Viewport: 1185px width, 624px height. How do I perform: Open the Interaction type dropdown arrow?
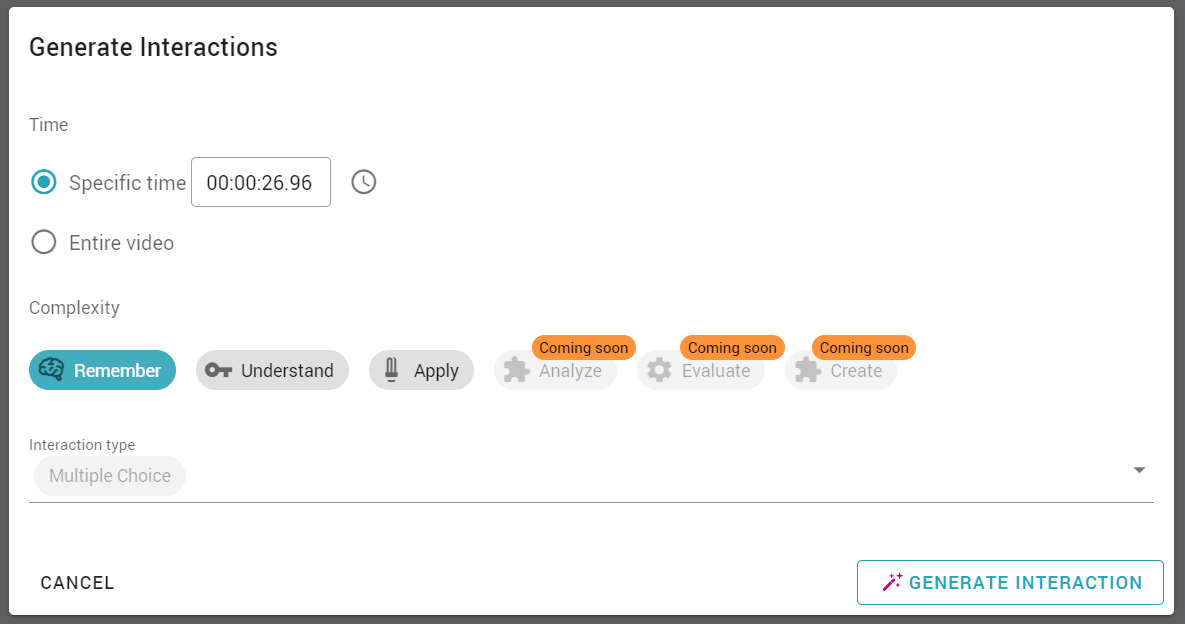(1138, 470)
